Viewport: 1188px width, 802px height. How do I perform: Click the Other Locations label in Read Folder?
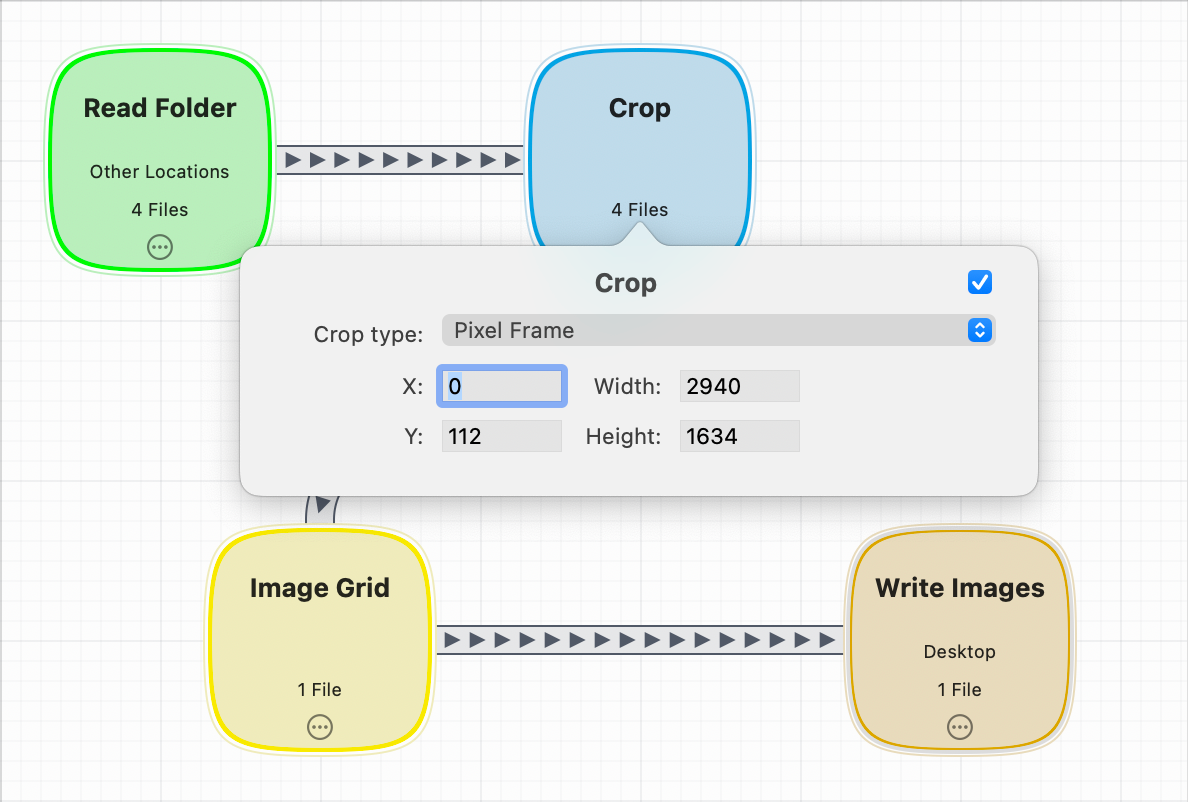(x=160, y=172)
